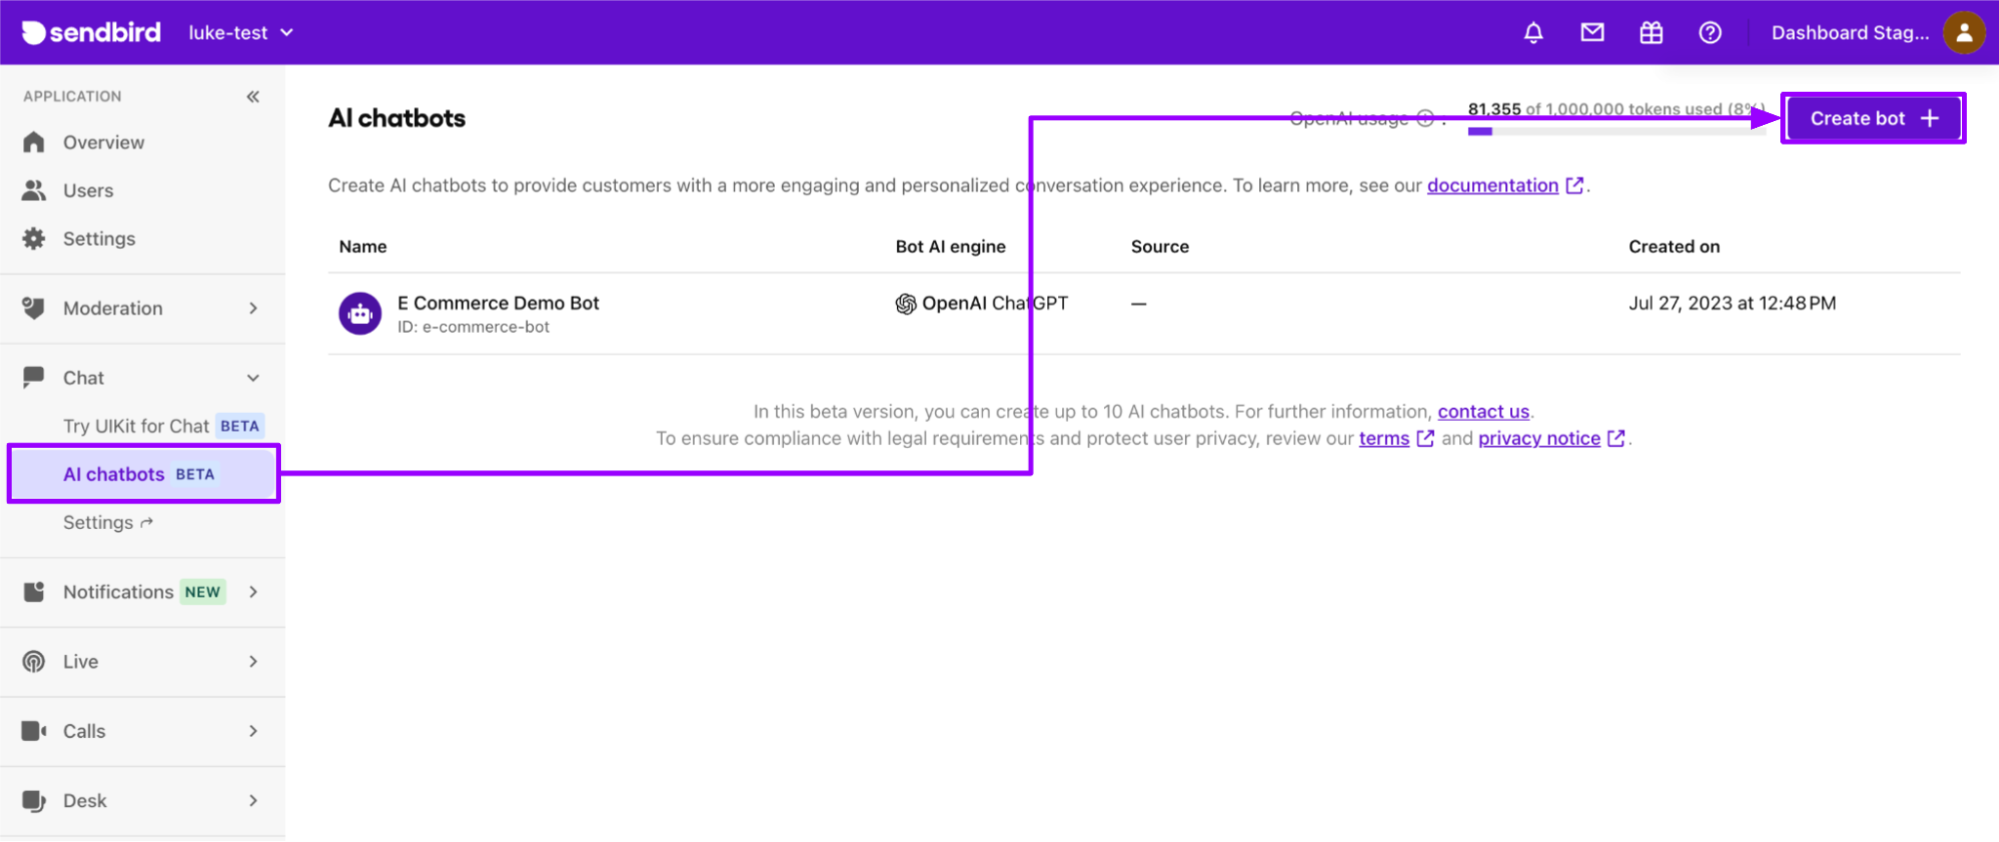The width and height of the screenshot is (1999, 842).
Task: Open the contact us link
Action: point(1483,411)
